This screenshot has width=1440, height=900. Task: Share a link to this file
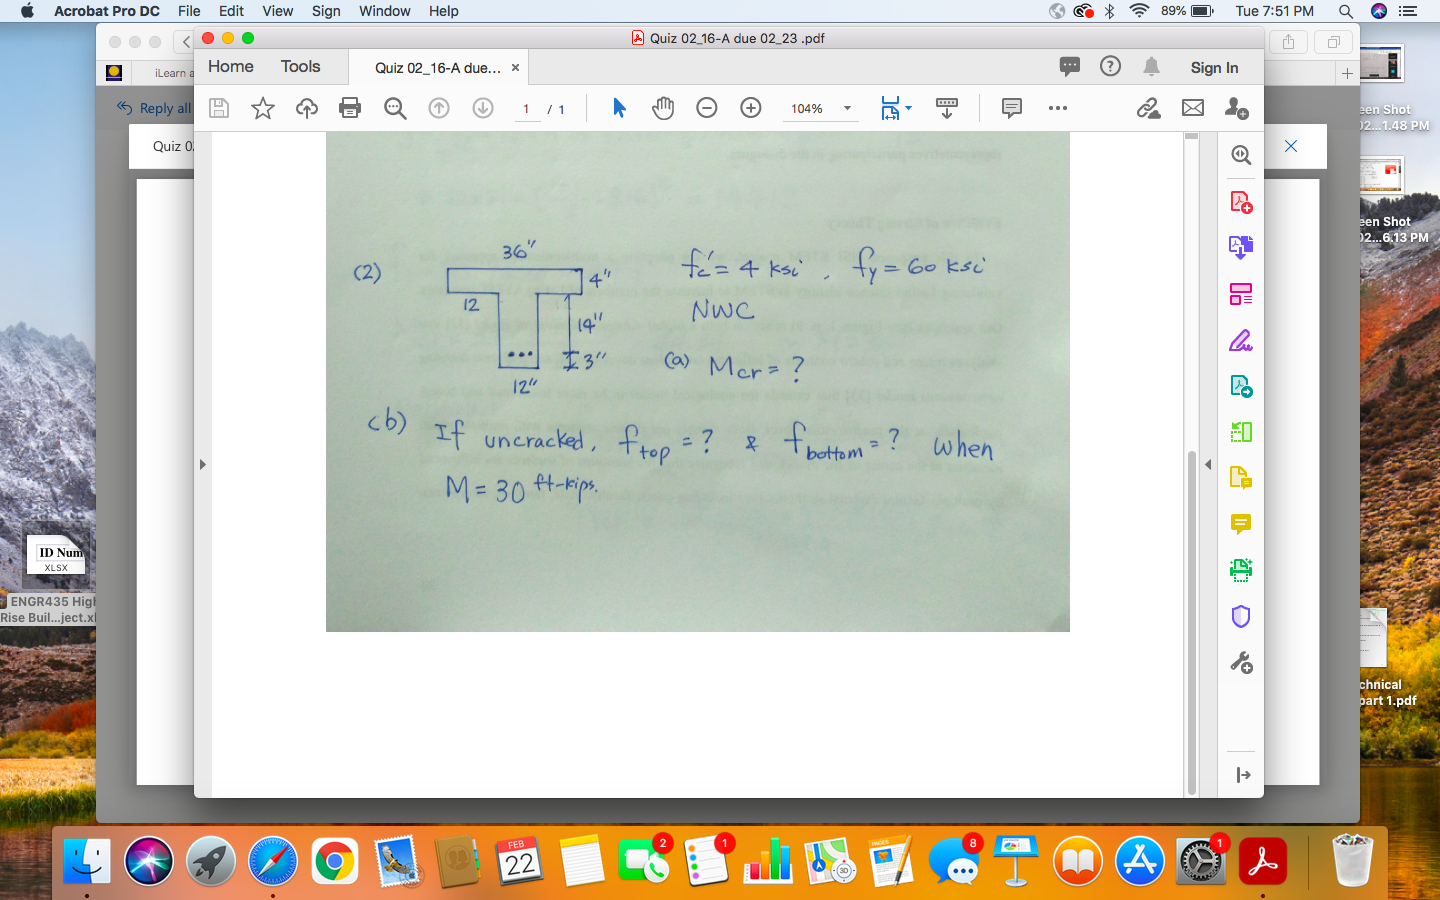[1148, 108]
